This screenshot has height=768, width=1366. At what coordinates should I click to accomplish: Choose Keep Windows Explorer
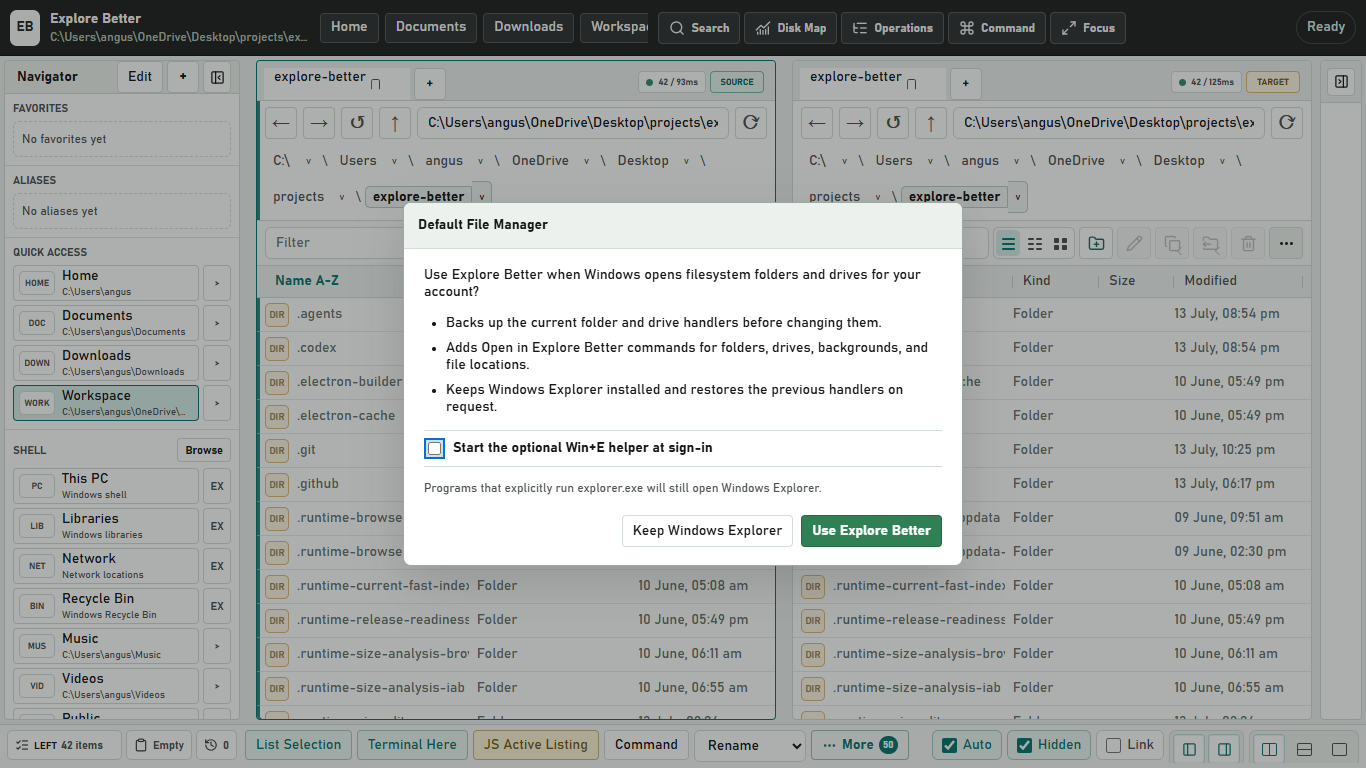click(707, 531)
